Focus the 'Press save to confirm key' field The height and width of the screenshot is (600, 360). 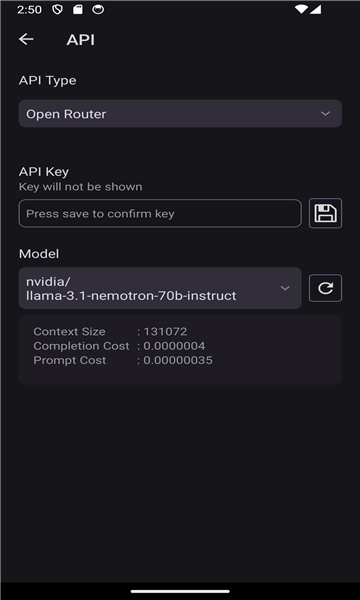pos(160,213)
